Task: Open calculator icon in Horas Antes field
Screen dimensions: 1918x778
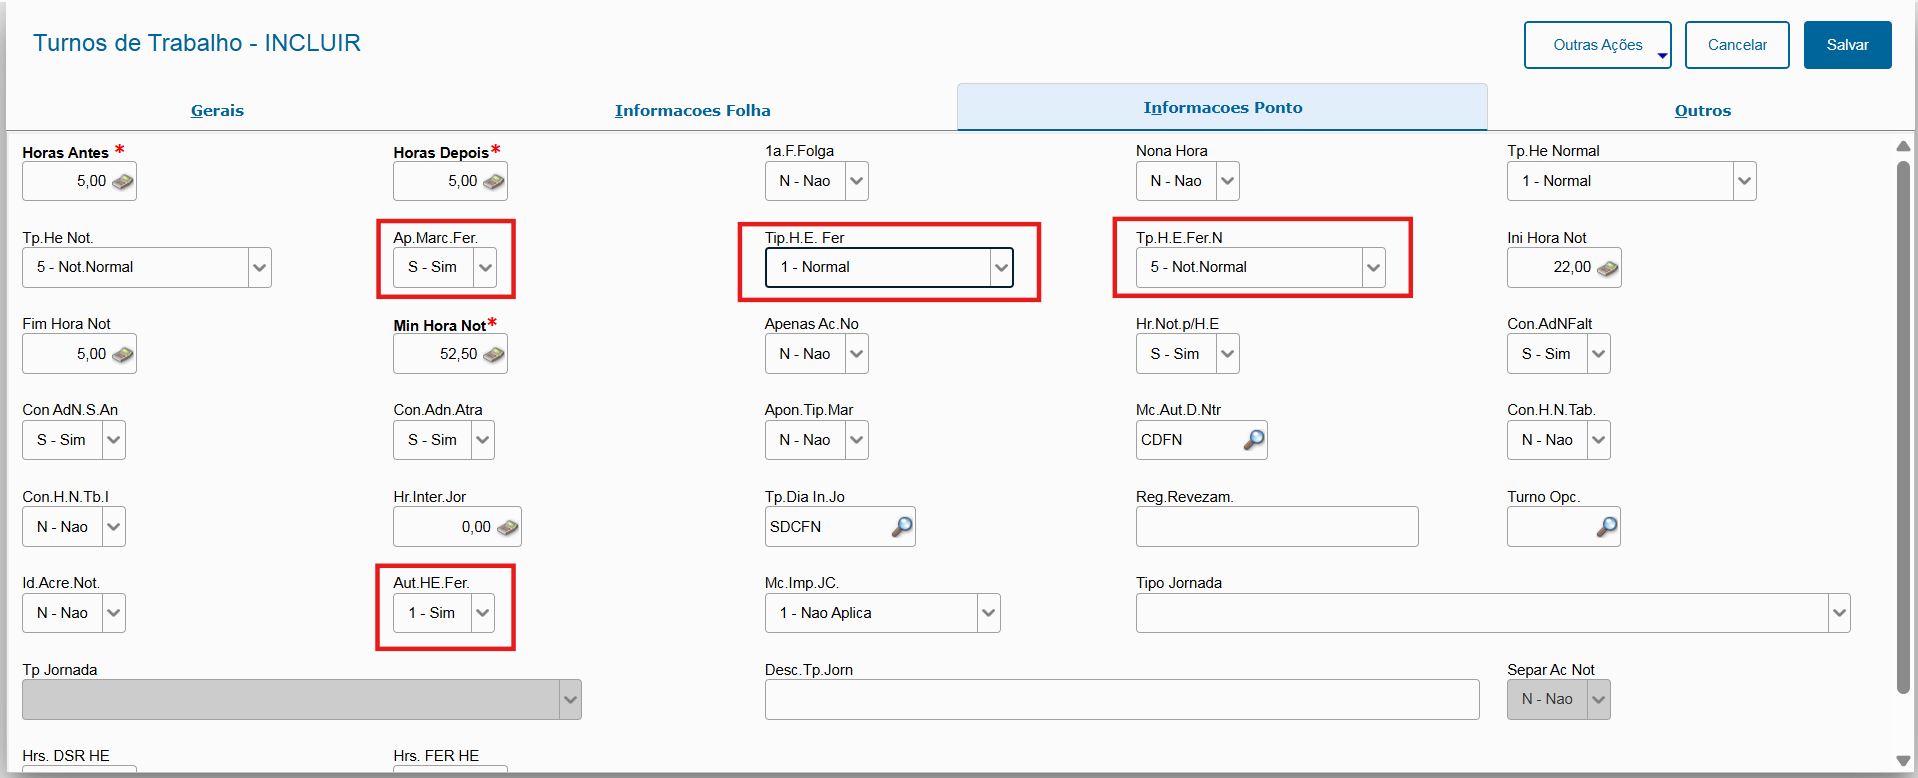Action: 122,182
